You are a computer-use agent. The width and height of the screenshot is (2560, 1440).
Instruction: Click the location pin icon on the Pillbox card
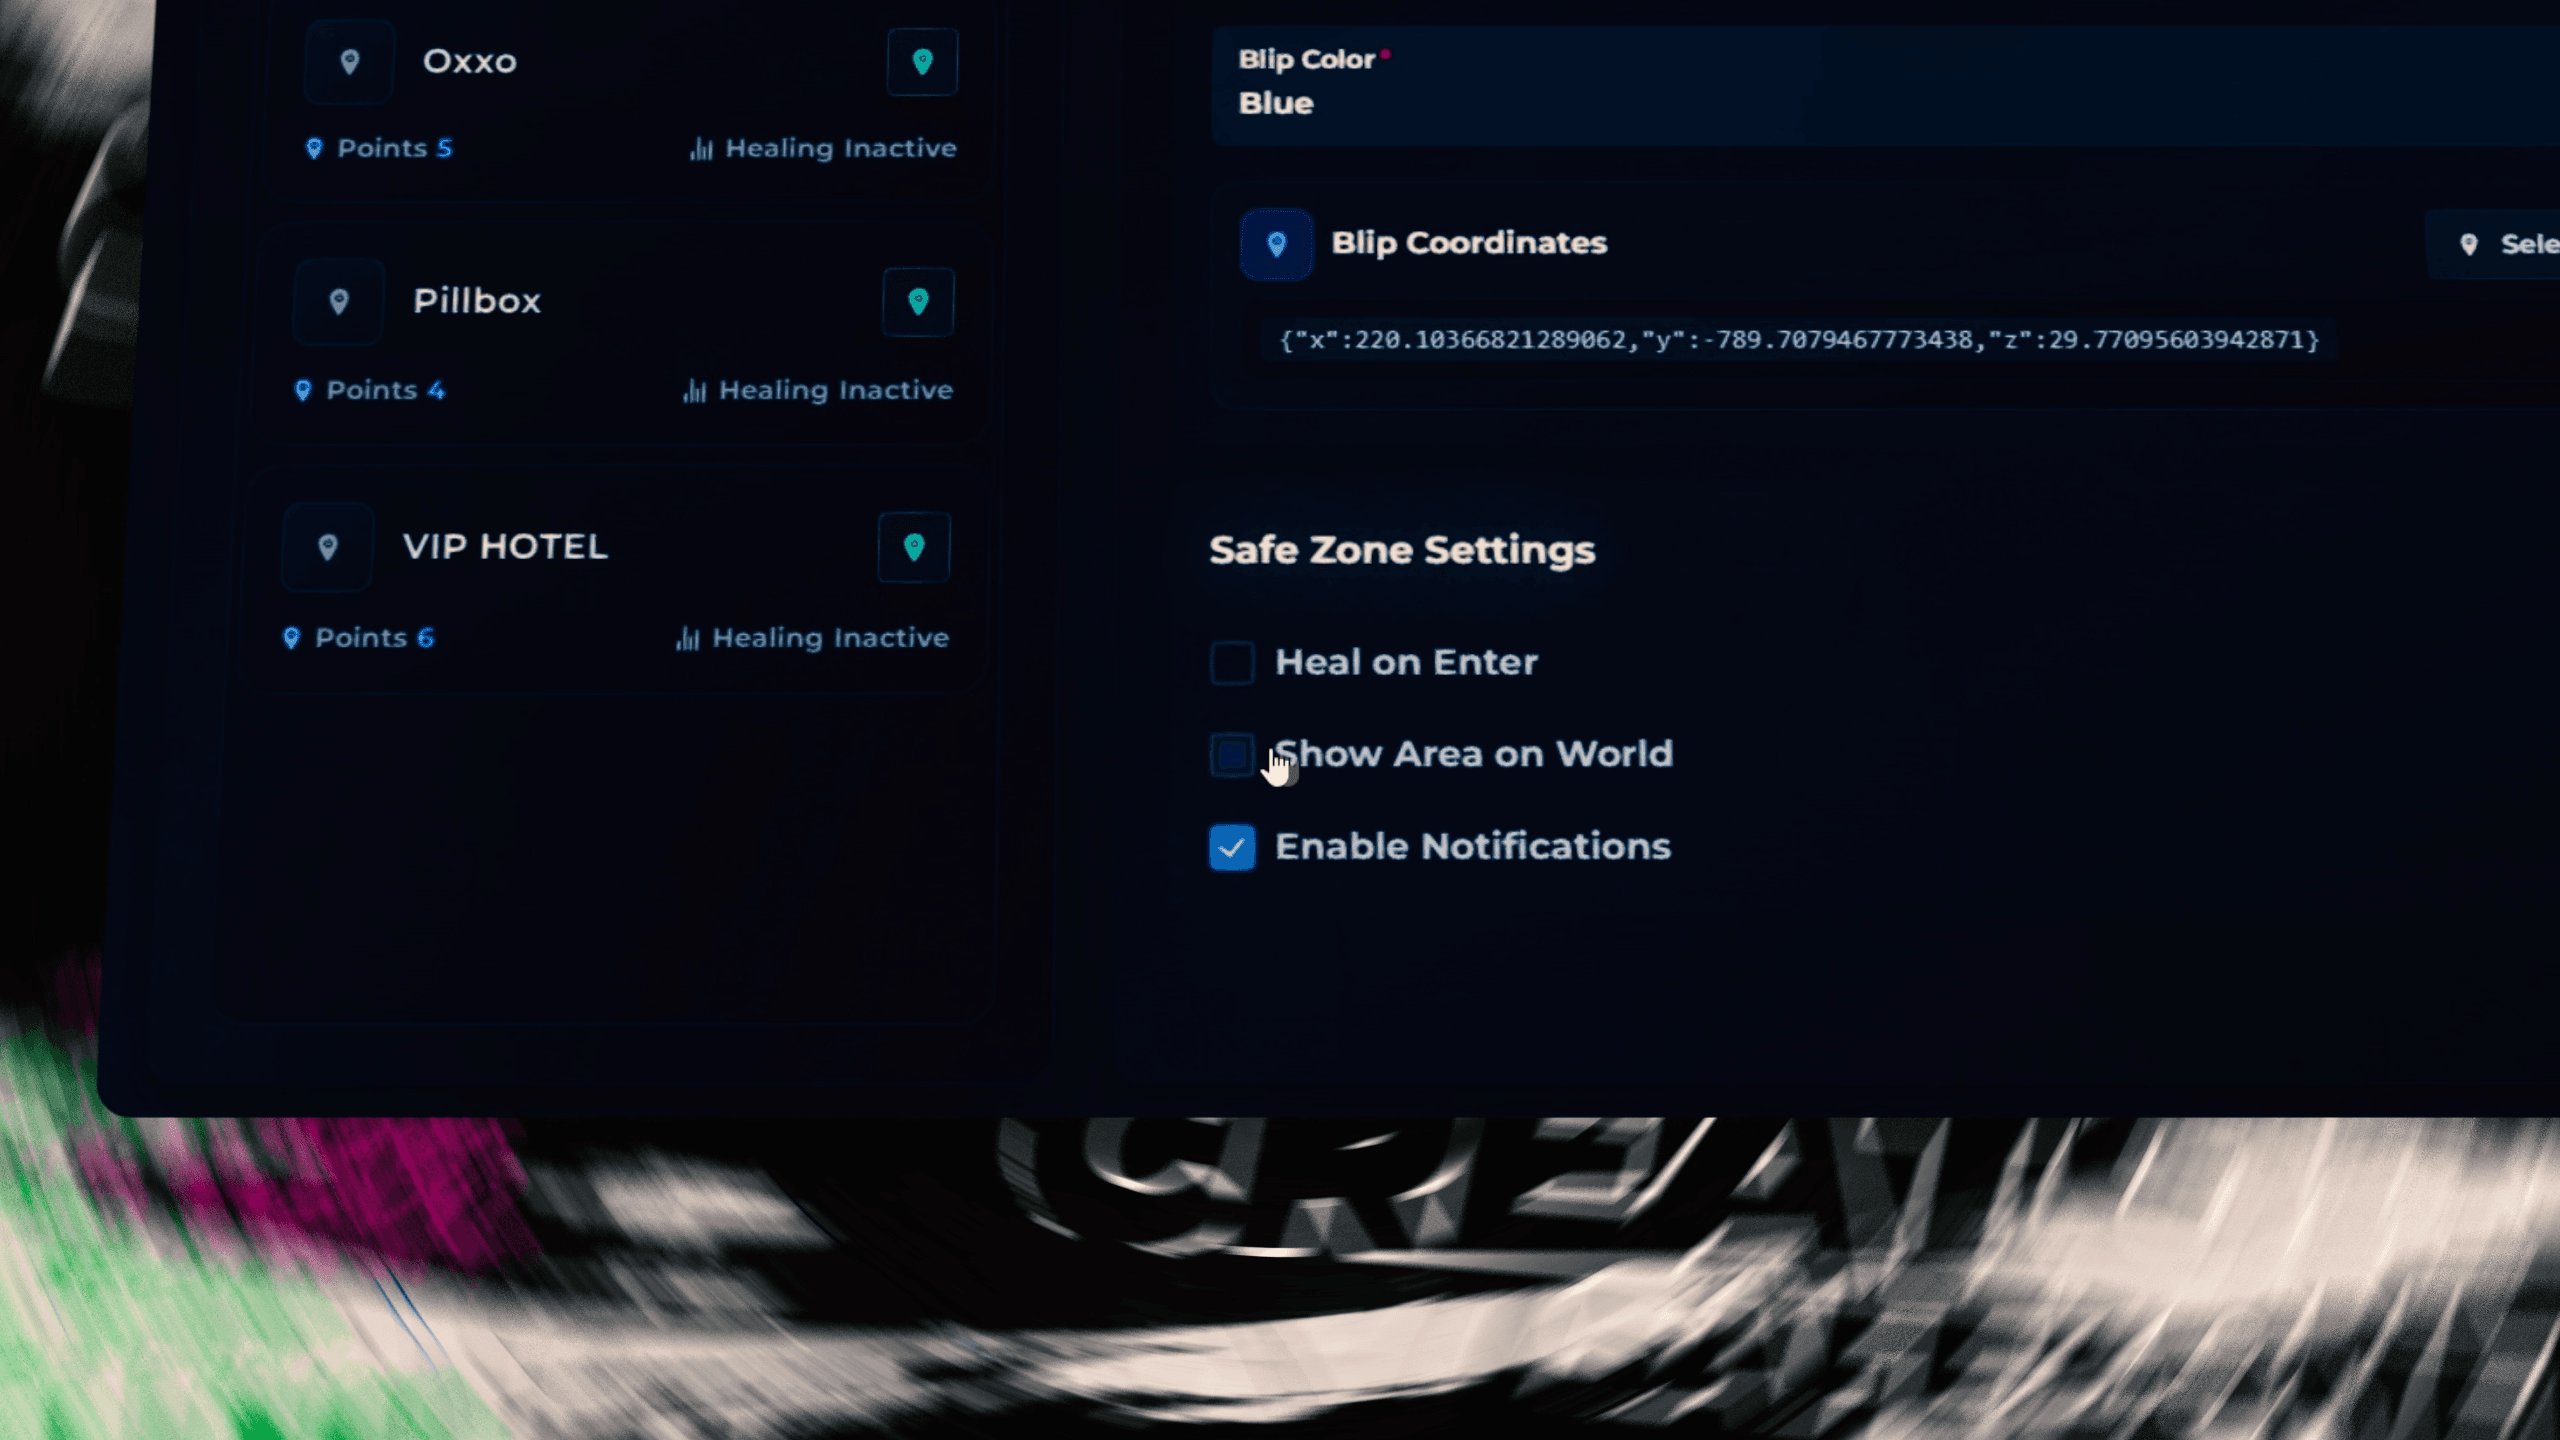[x=338, y=301]
